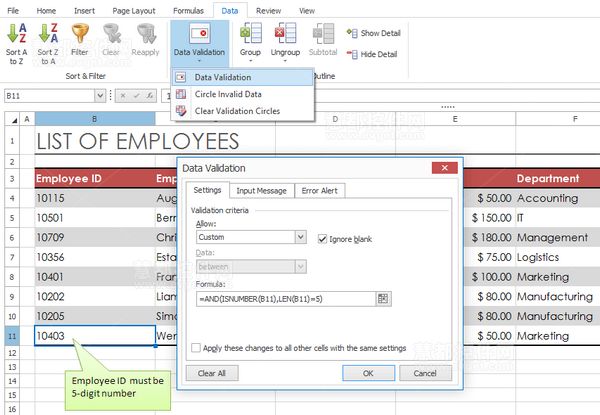Image resolution: width=600 pixels, height=415 pixels.
Task: Click the Sort Z to A icon
Action: coord(48,33)
